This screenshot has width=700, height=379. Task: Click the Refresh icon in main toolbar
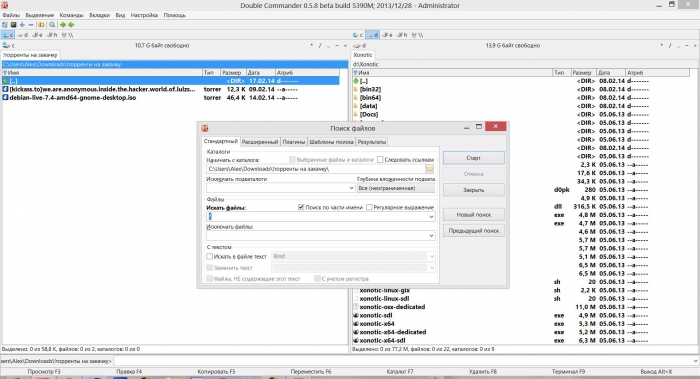5,25
